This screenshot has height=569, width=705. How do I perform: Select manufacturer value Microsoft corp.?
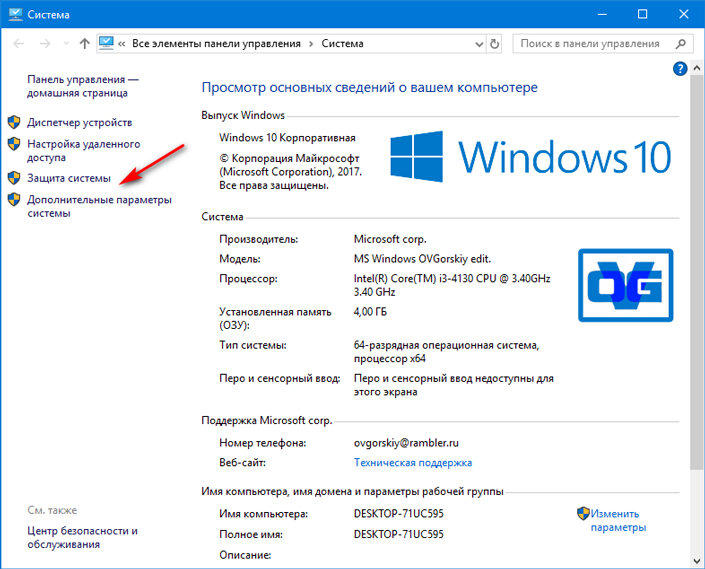[x=390, y=239]
